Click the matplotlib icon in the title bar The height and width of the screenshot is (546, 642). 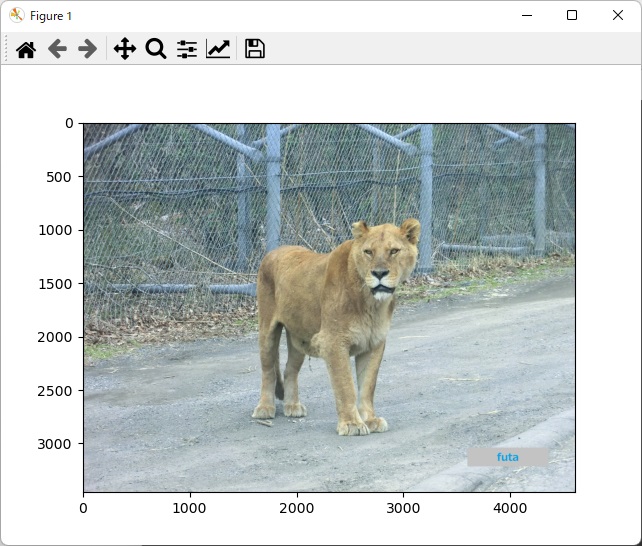coord(16,16)
